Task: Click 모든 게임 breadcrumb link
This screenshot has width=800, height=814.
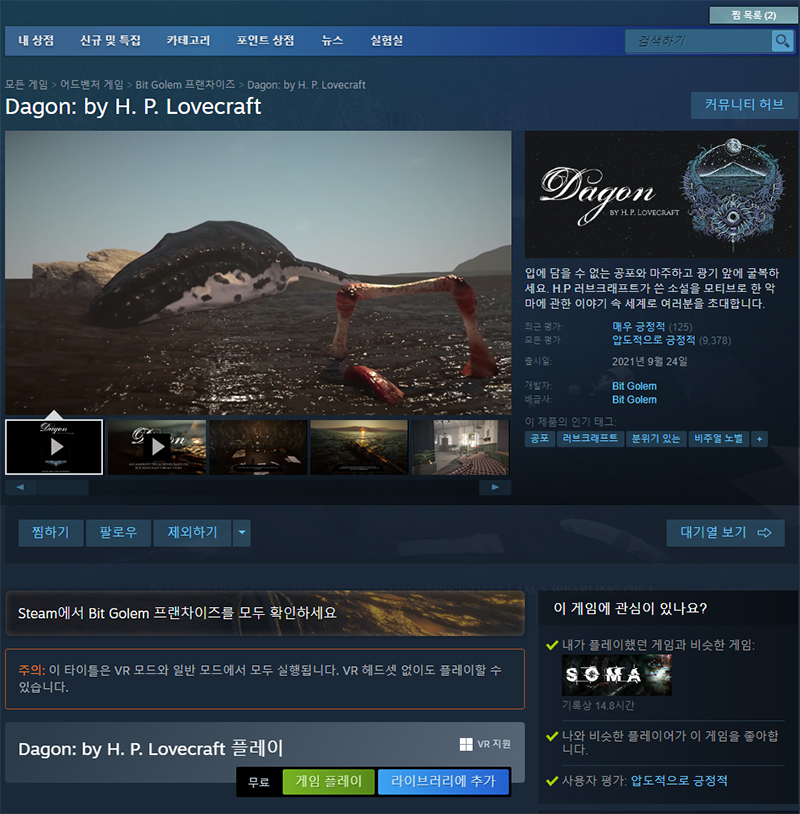Action: tap(26, 85)
